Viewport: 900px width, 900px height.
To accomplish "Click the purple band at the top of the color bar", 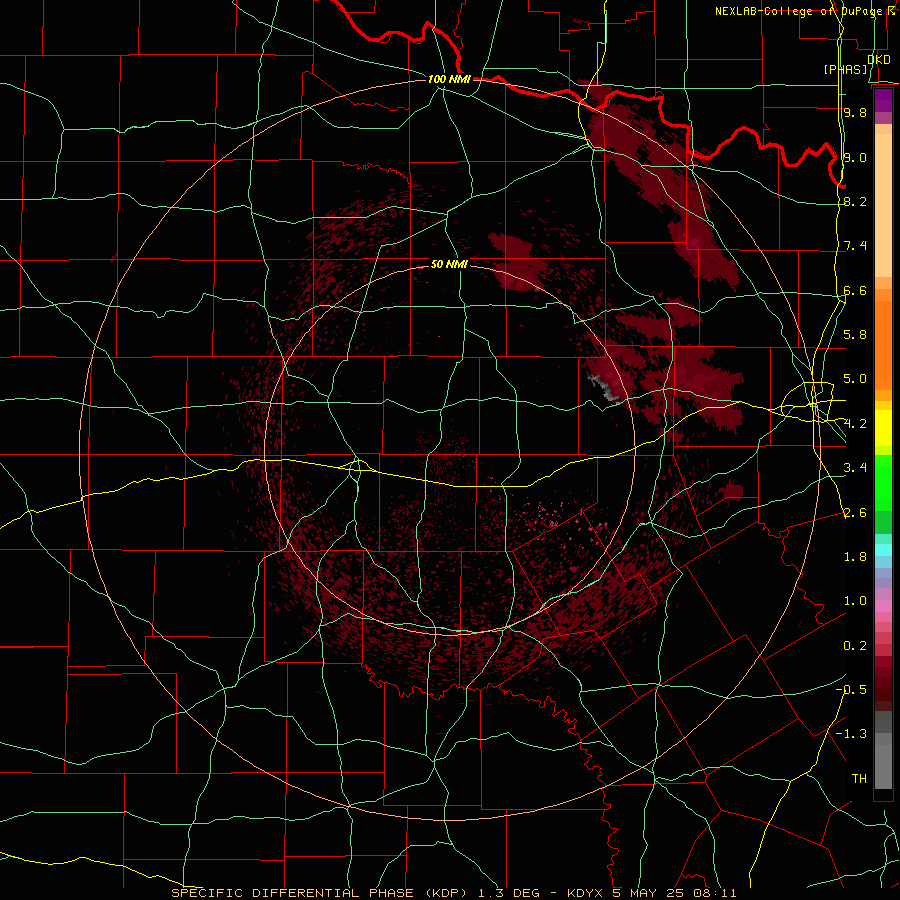I will (883, 100).
